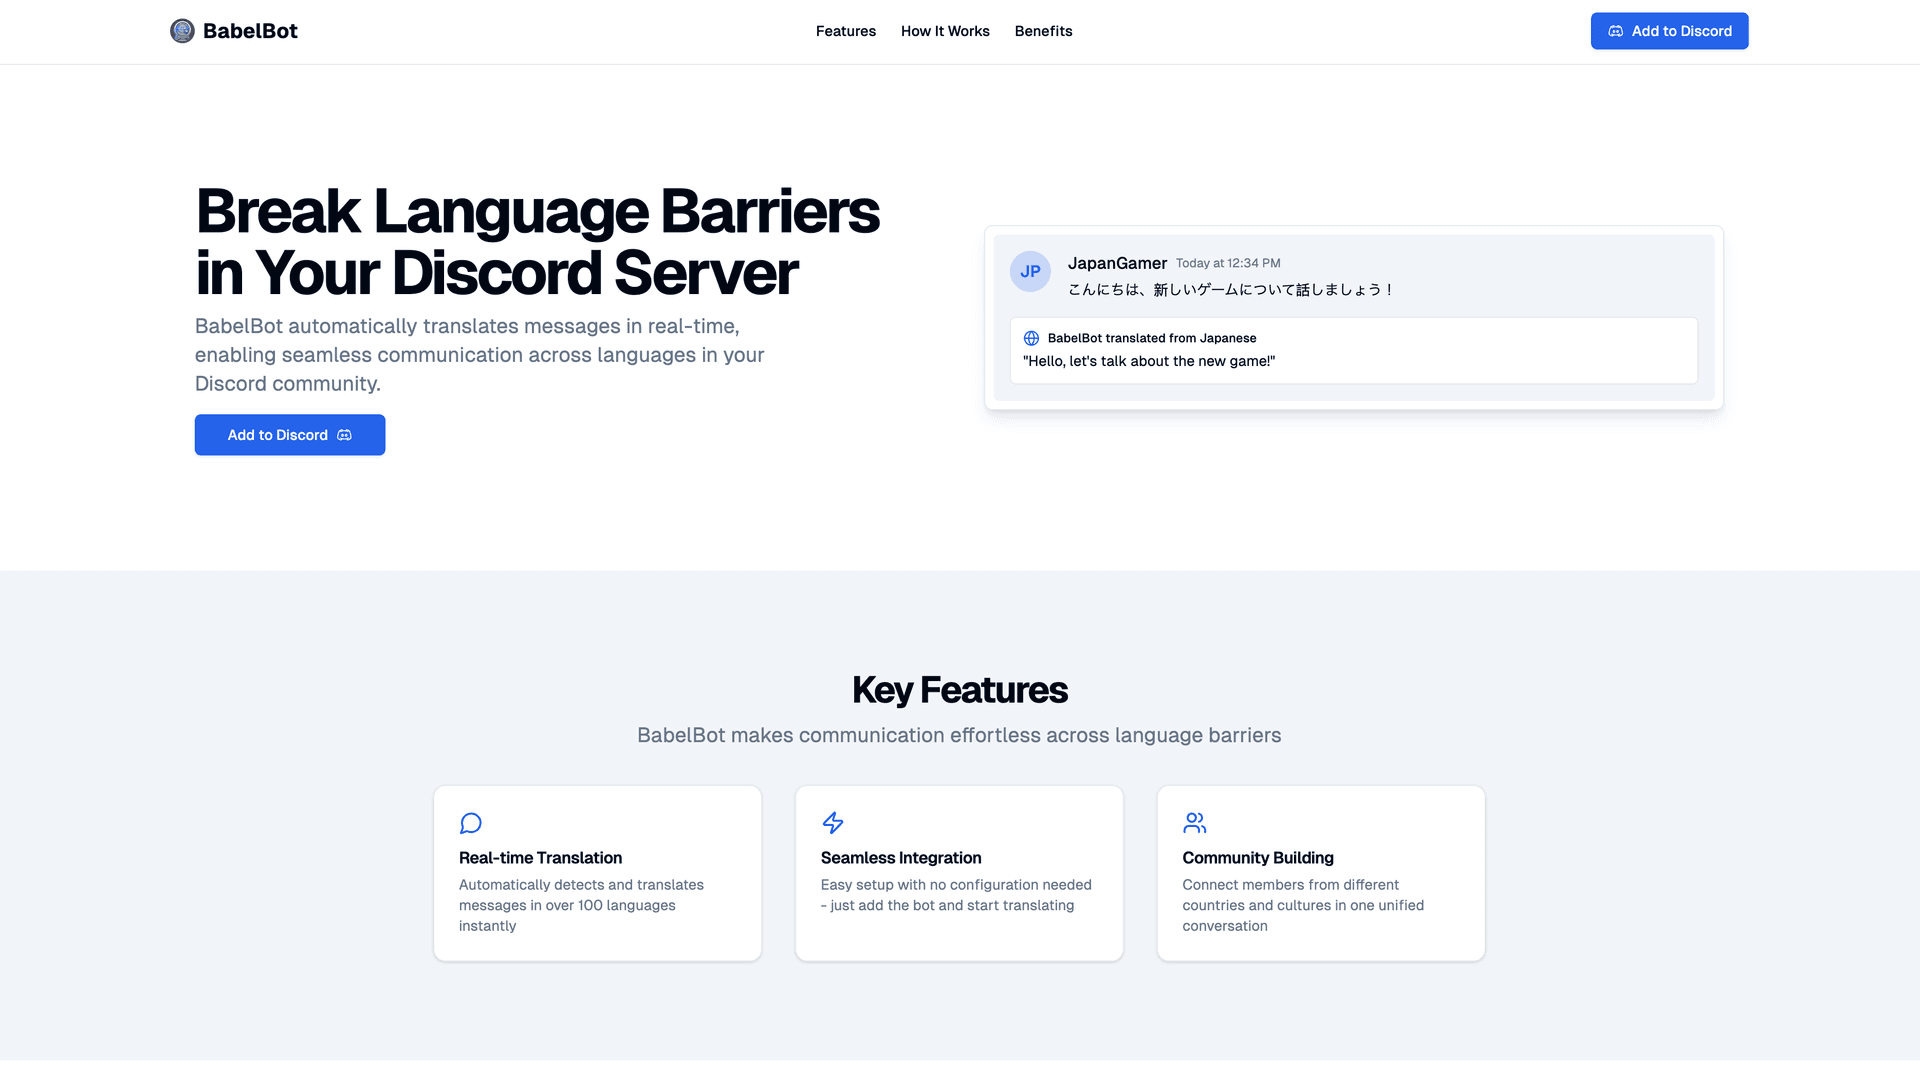The image size is (1920, 1065).
Task: Click the JP avatar circle
Action: click(x=1030, y=271)
